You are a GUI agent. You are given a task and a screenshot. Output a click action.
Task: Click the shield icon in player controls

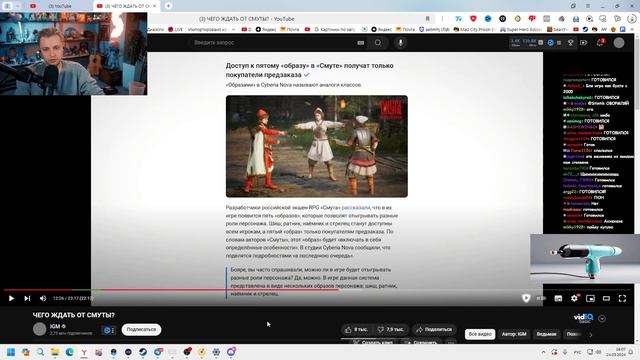(x=526, y=298)
